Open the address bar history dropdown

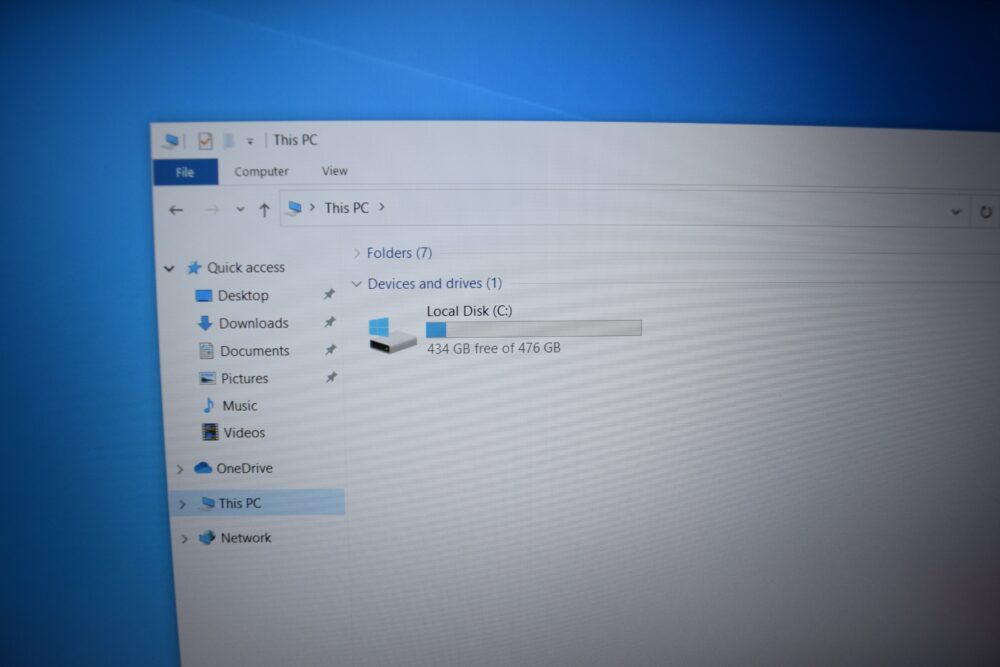pyautogui.click(x=955, y=212)
